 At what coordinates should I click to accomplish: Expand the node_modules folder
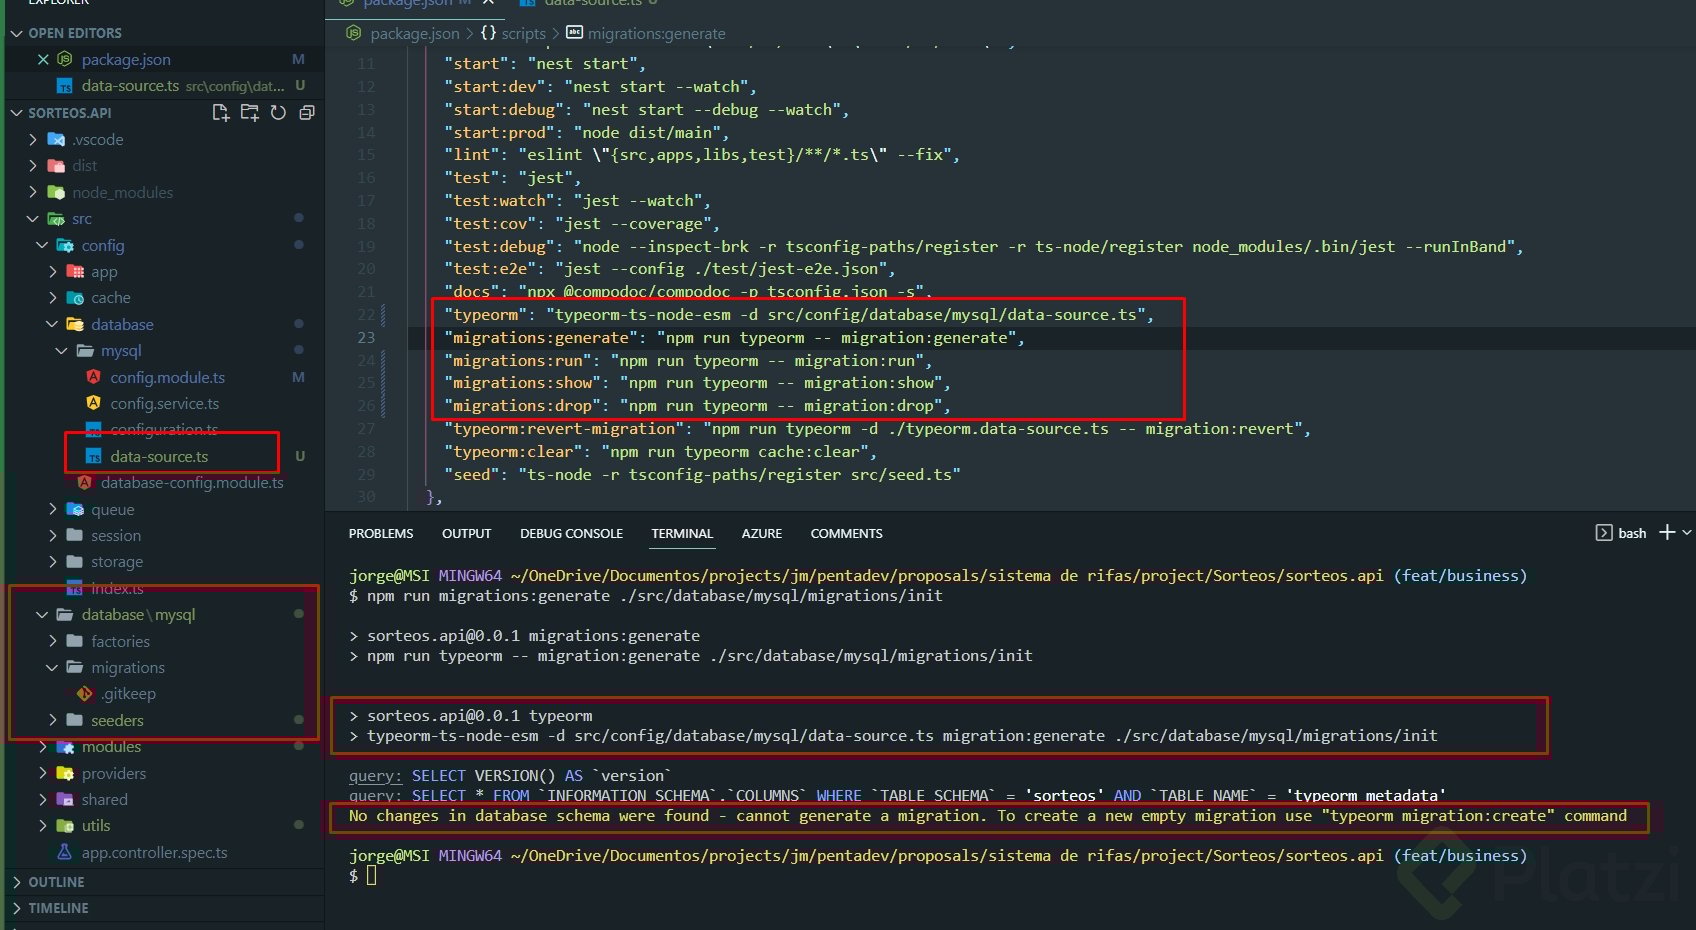point(33,192)
